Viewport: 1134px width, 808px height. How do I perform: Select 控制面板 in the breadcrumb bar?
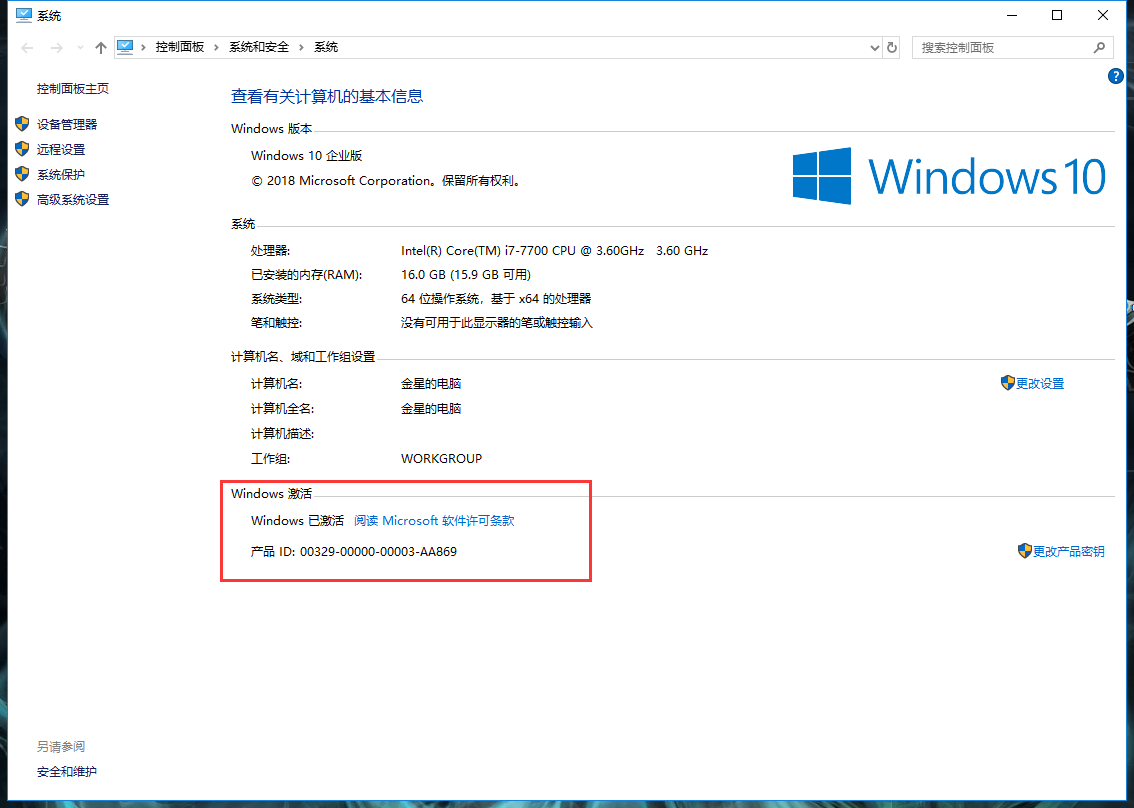[x=178, y=46]
